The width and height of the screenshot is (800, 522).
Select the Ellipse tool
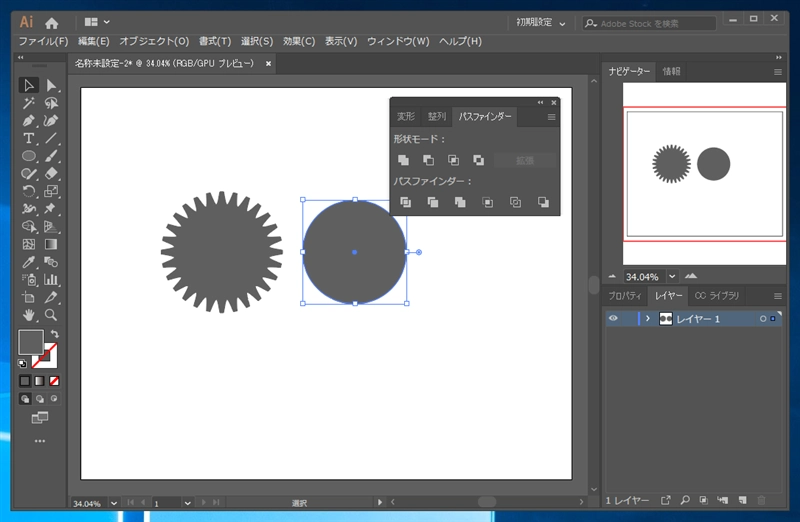pyautogui.click(x=29, y=156)
